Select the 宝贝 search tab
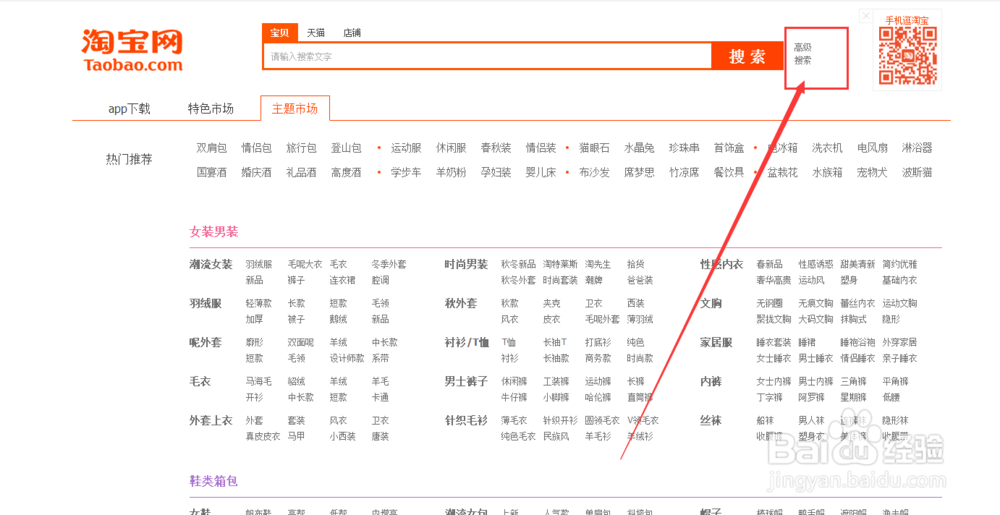This screenshot has height=515, width=1000. (x=279, y=33)
